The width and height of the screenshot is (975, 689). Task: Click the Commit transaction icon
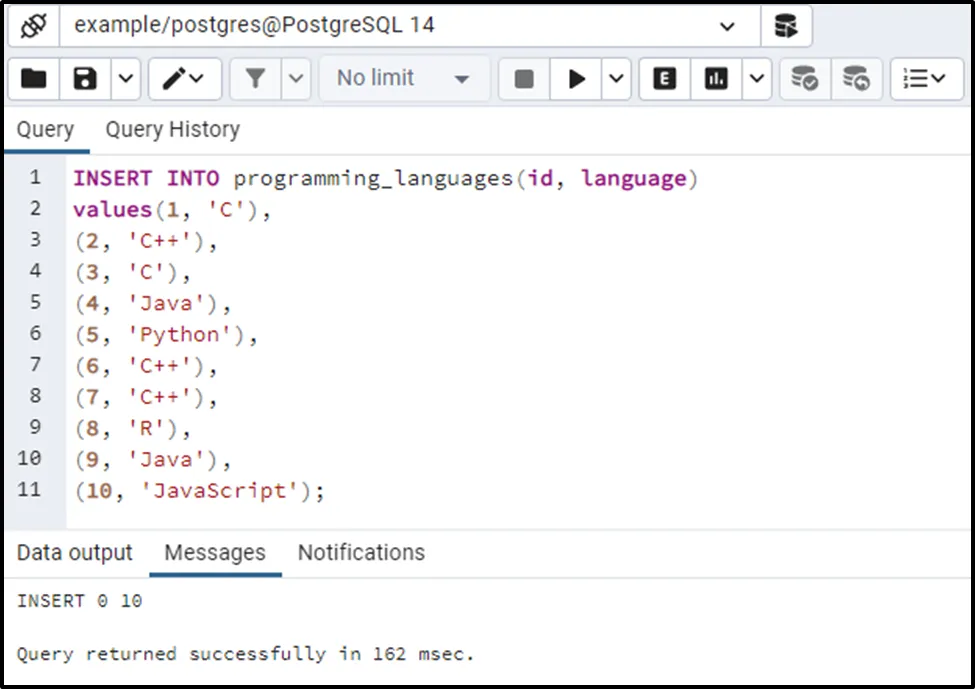click(804, 79)
